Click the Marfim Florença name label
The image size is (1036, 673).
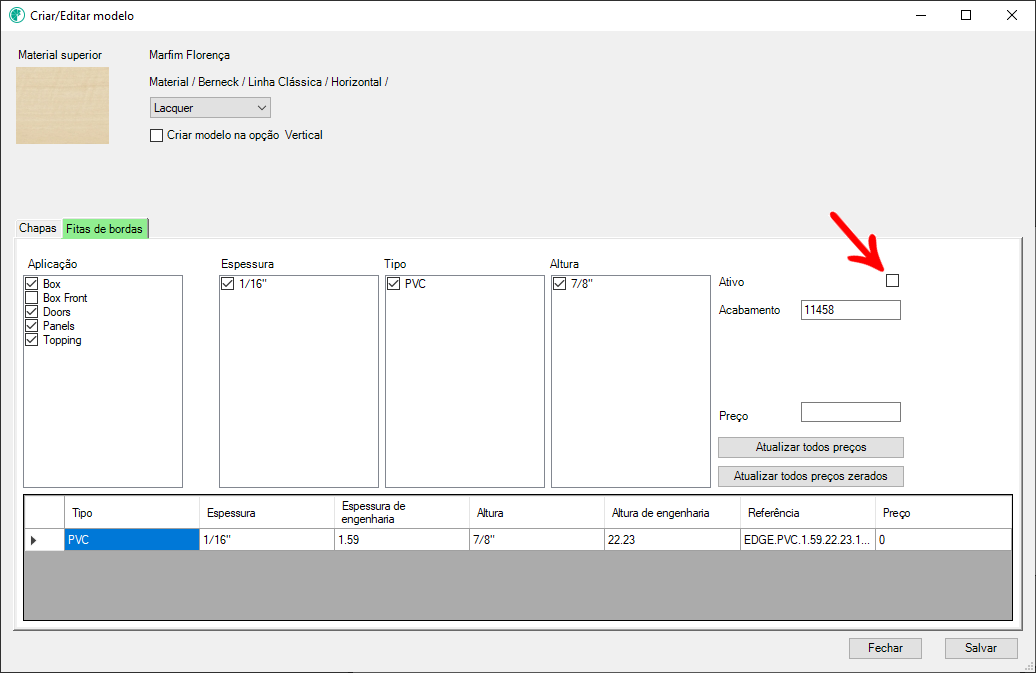point(190,55)
